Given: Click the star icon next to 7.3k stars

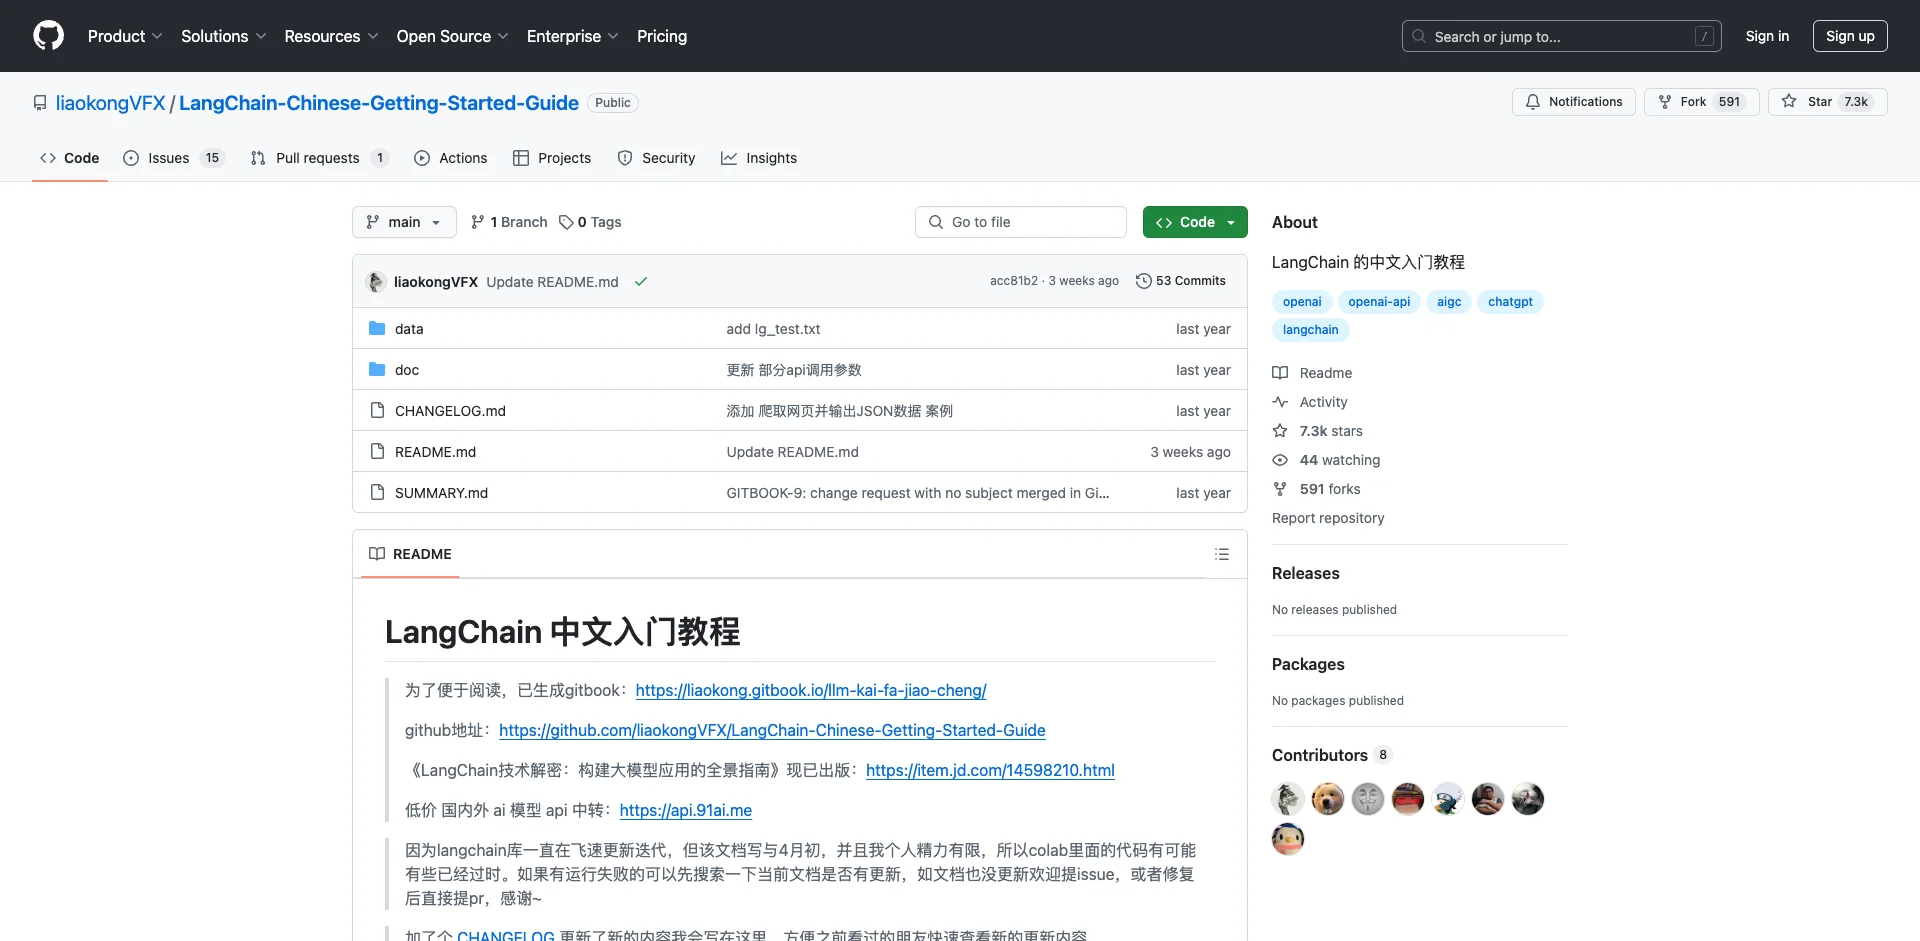Looking at the screenshot, I should tap(1280, 431).
